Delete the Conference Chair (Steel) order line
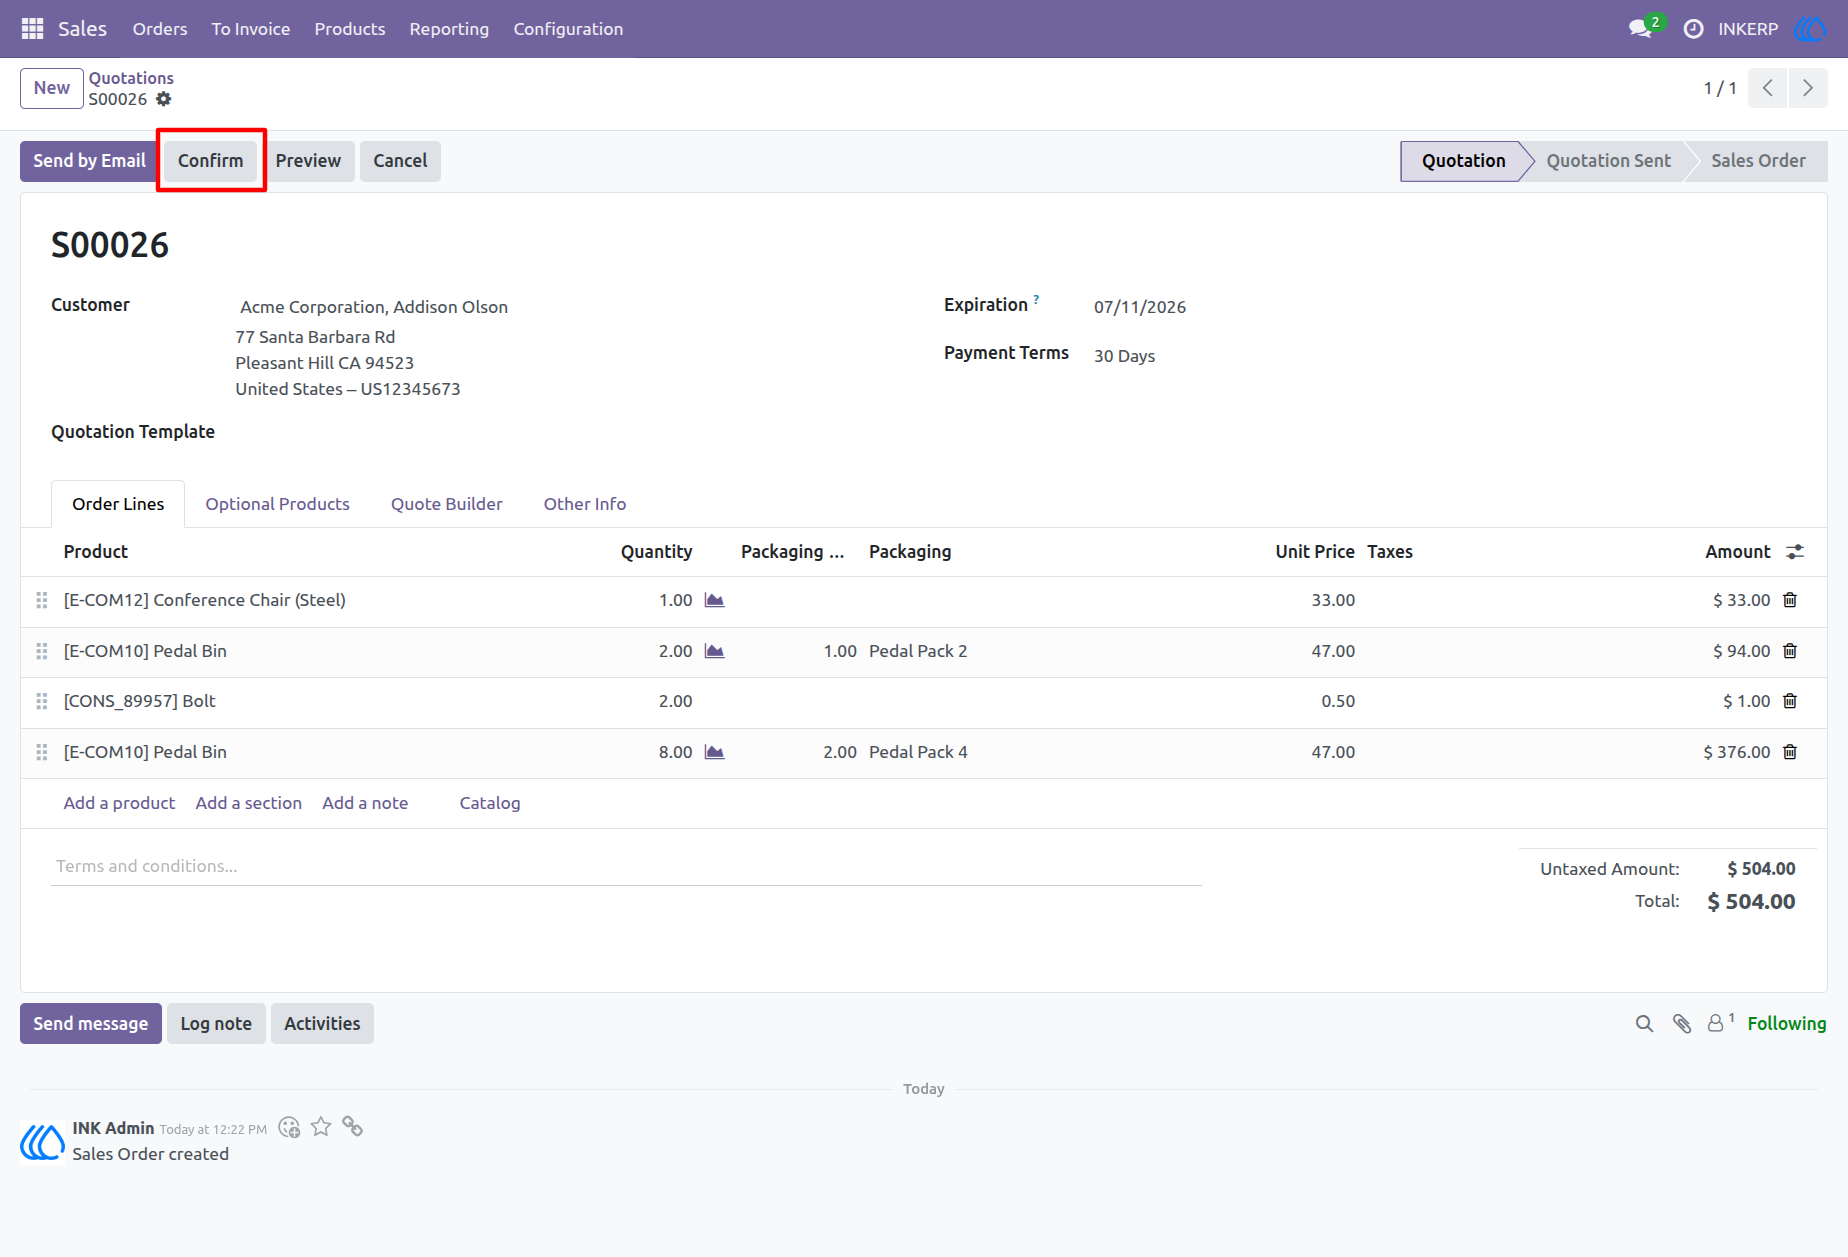 [x=1790, y=600]
